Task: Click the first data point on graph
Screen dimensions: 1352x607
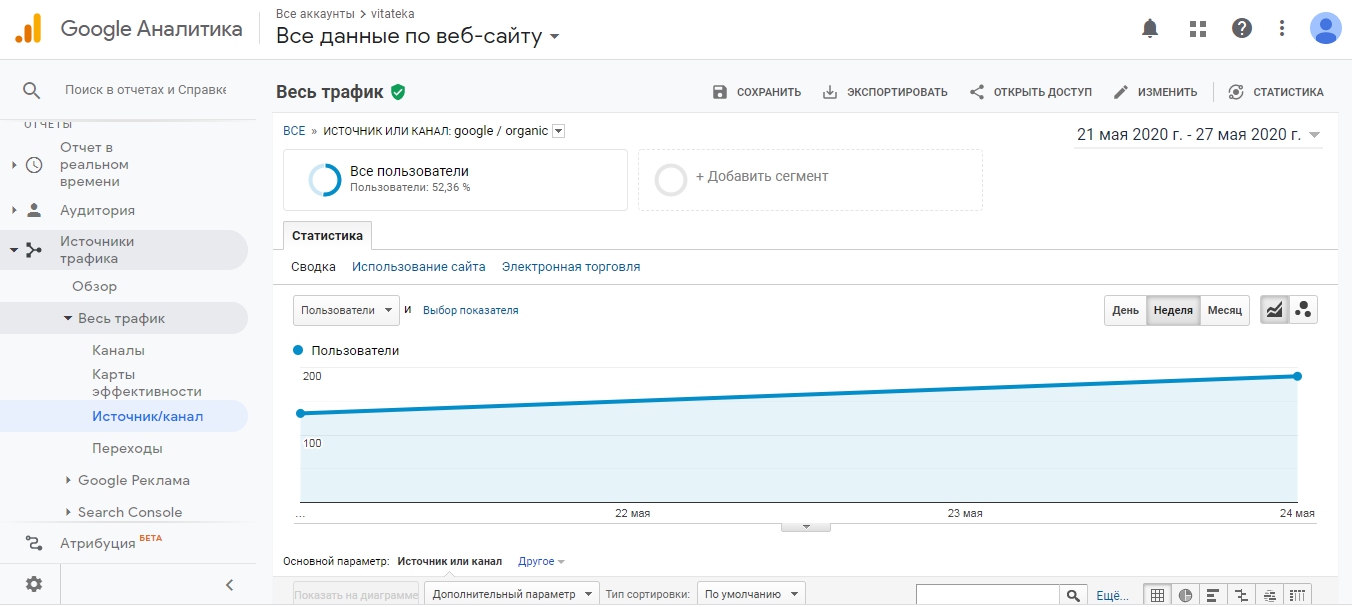Action: tap(300, 413)
